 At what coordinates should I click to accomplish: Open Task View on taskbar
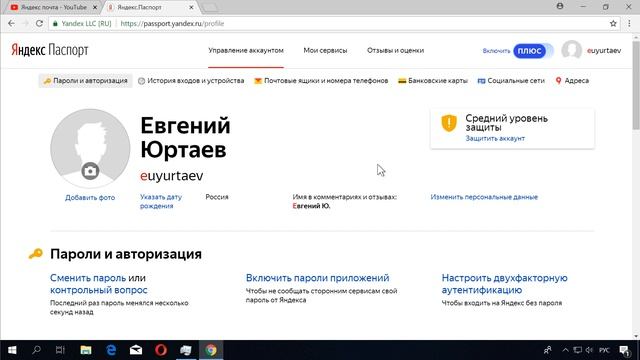tap(60, 350)
